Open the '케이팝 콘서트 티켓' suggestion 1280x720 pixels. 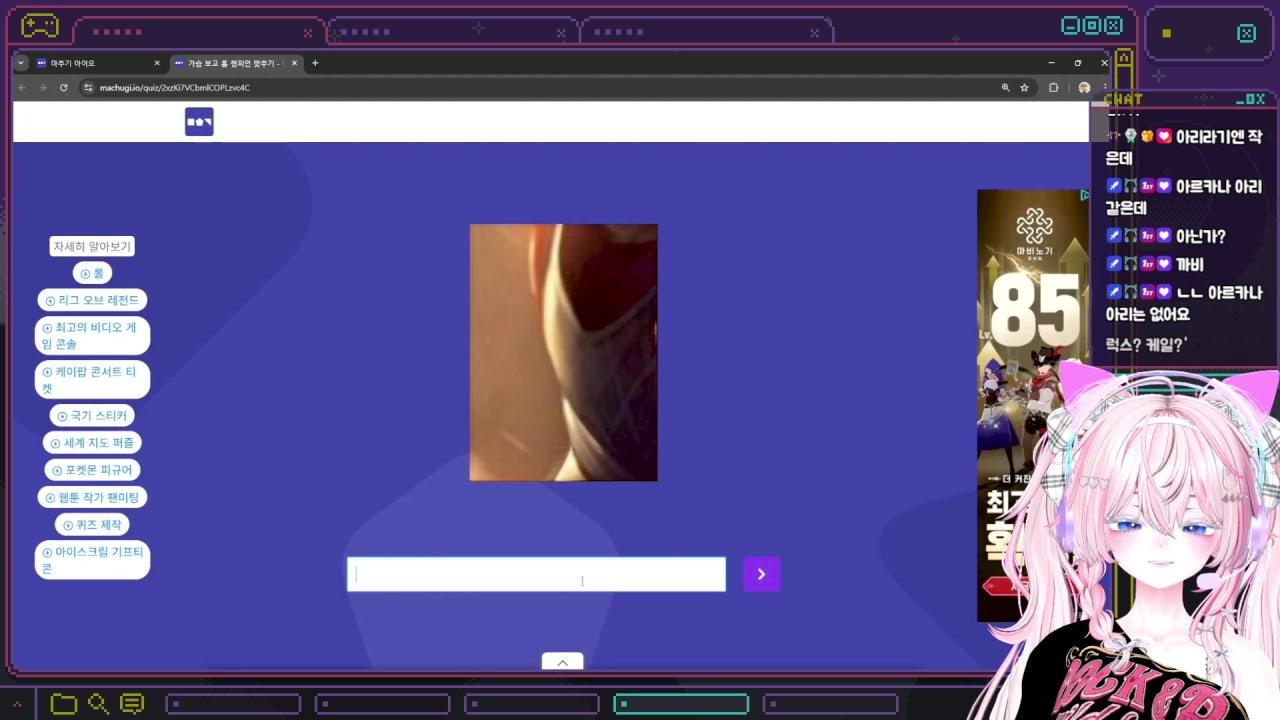tap(92, 380)
